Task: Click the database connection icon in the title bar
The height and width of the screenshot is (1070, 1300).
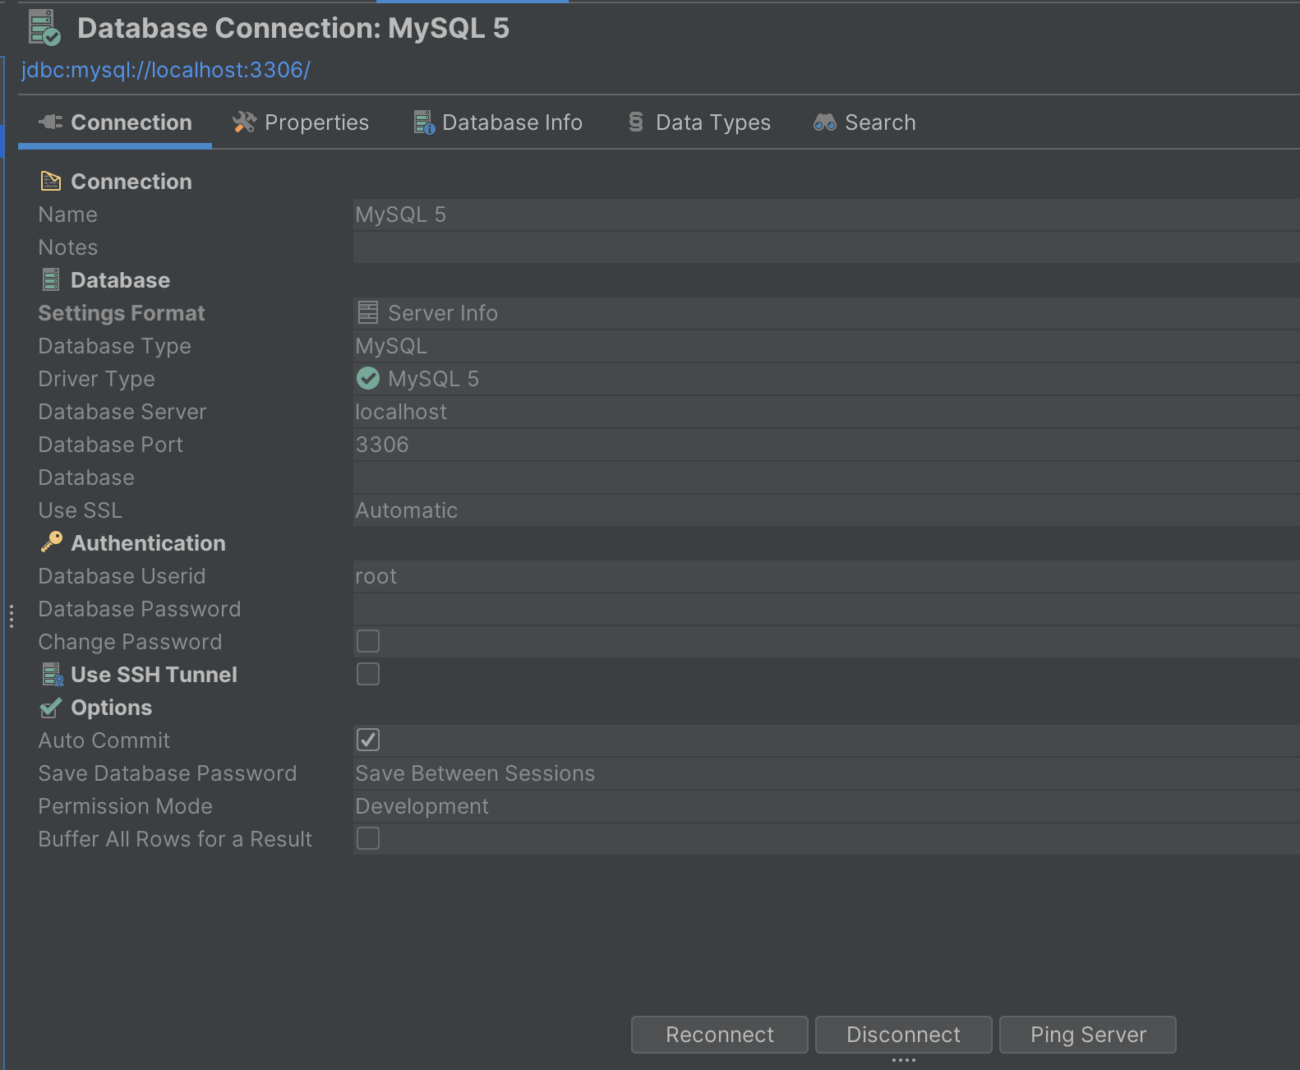Action: tap(42, 26)
